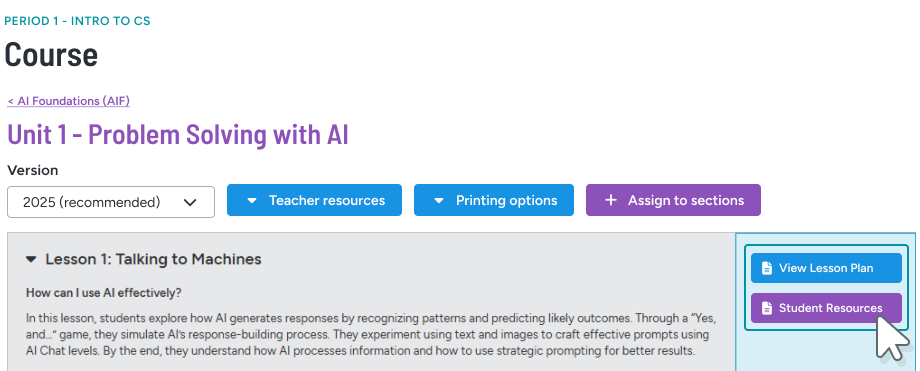The height and width of the screenshot is (371, 920).
Task: Click the chevron in the Version selector
Action: point(190,203)
